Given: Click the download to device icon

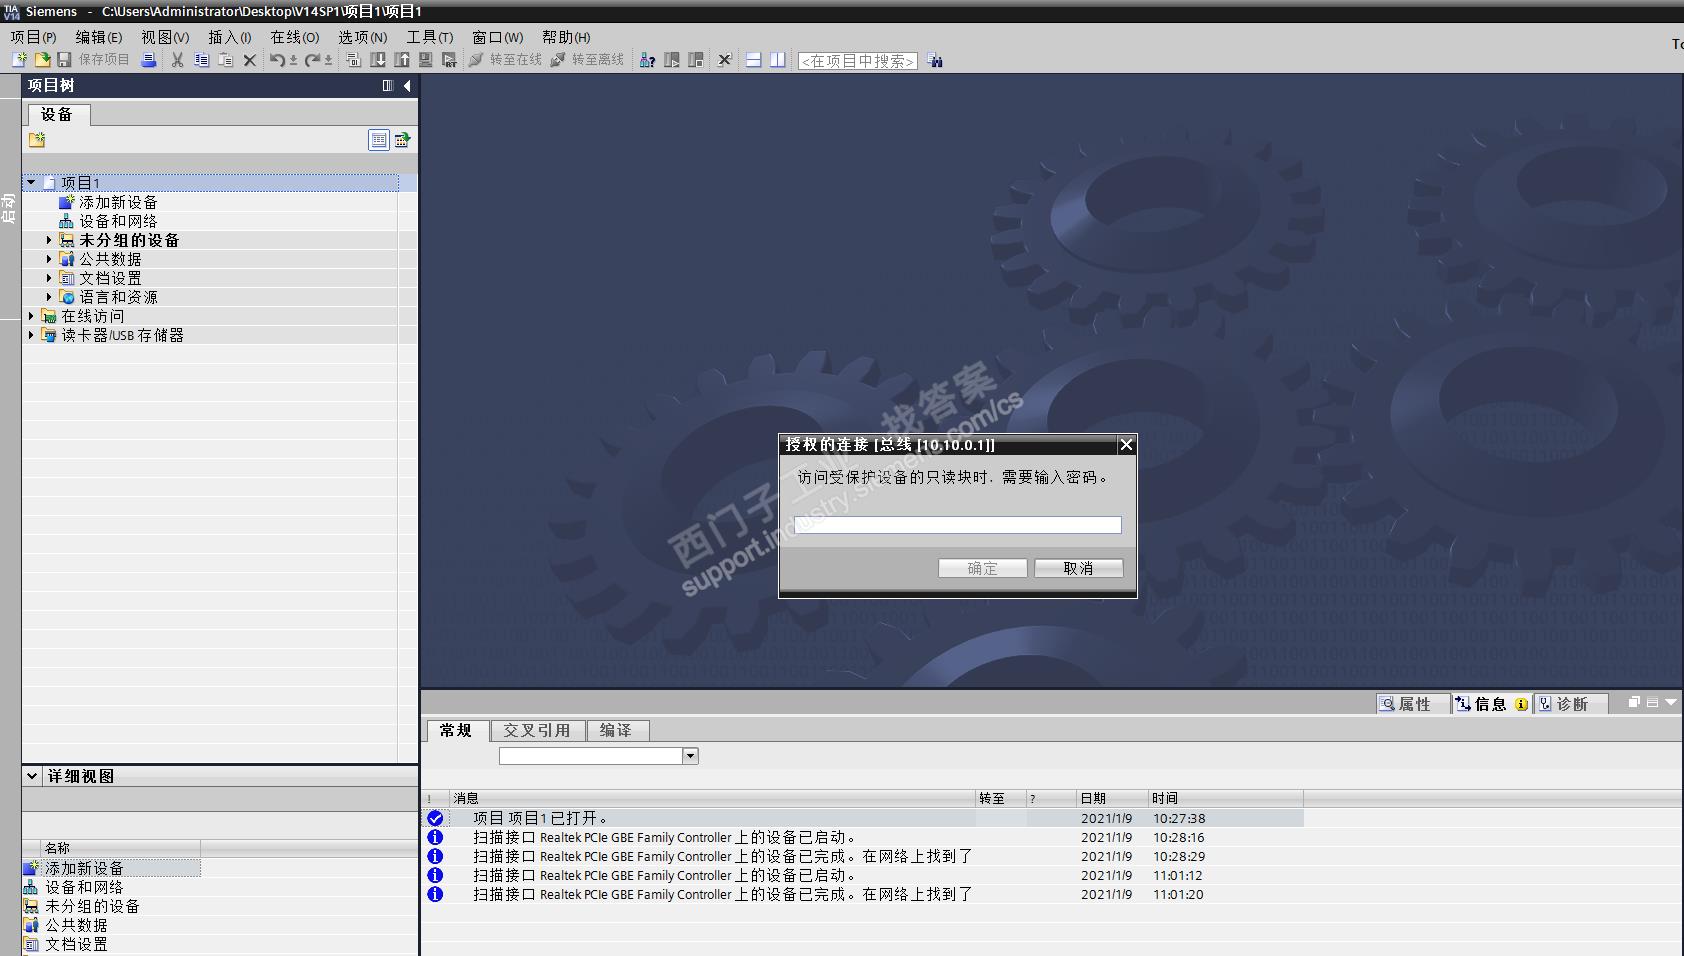Looking at the screenshot, I should pyautogui.click(x=378, y=60).
